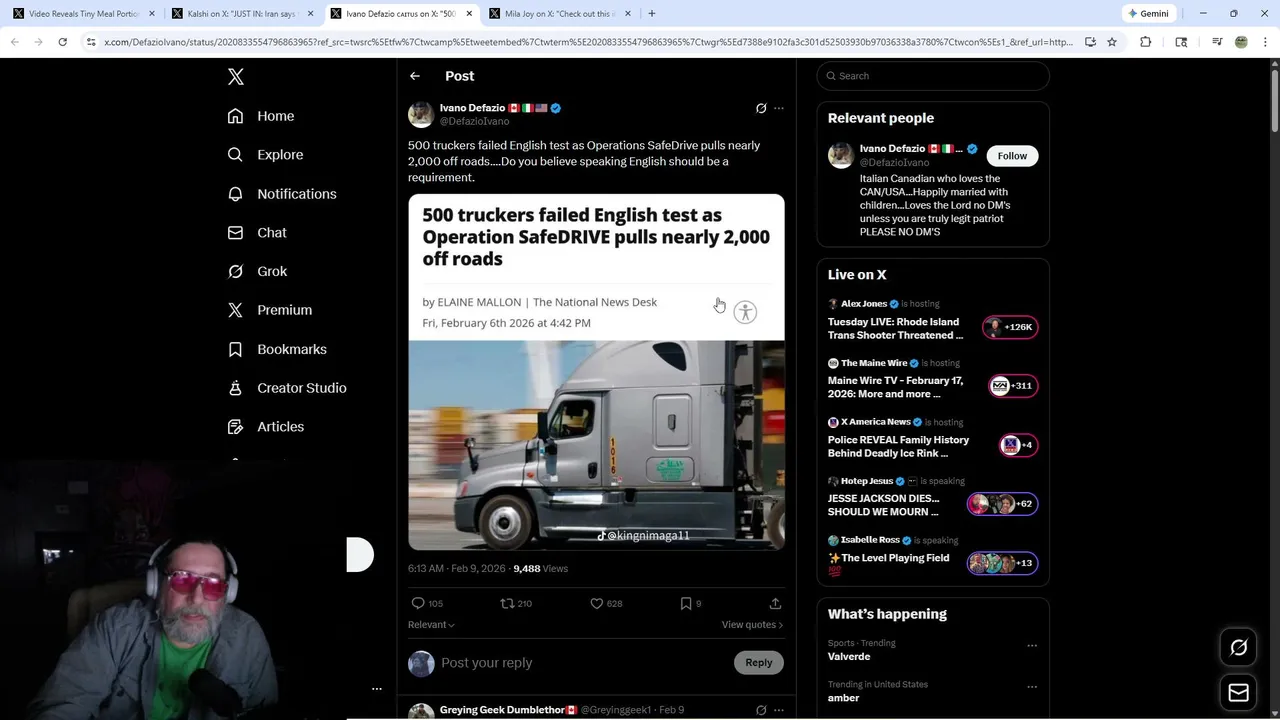The width and height of the screenshot is (1280, 720).
Task: Switch to the Kalshi on X tab
Action: [x=242, y=14]
